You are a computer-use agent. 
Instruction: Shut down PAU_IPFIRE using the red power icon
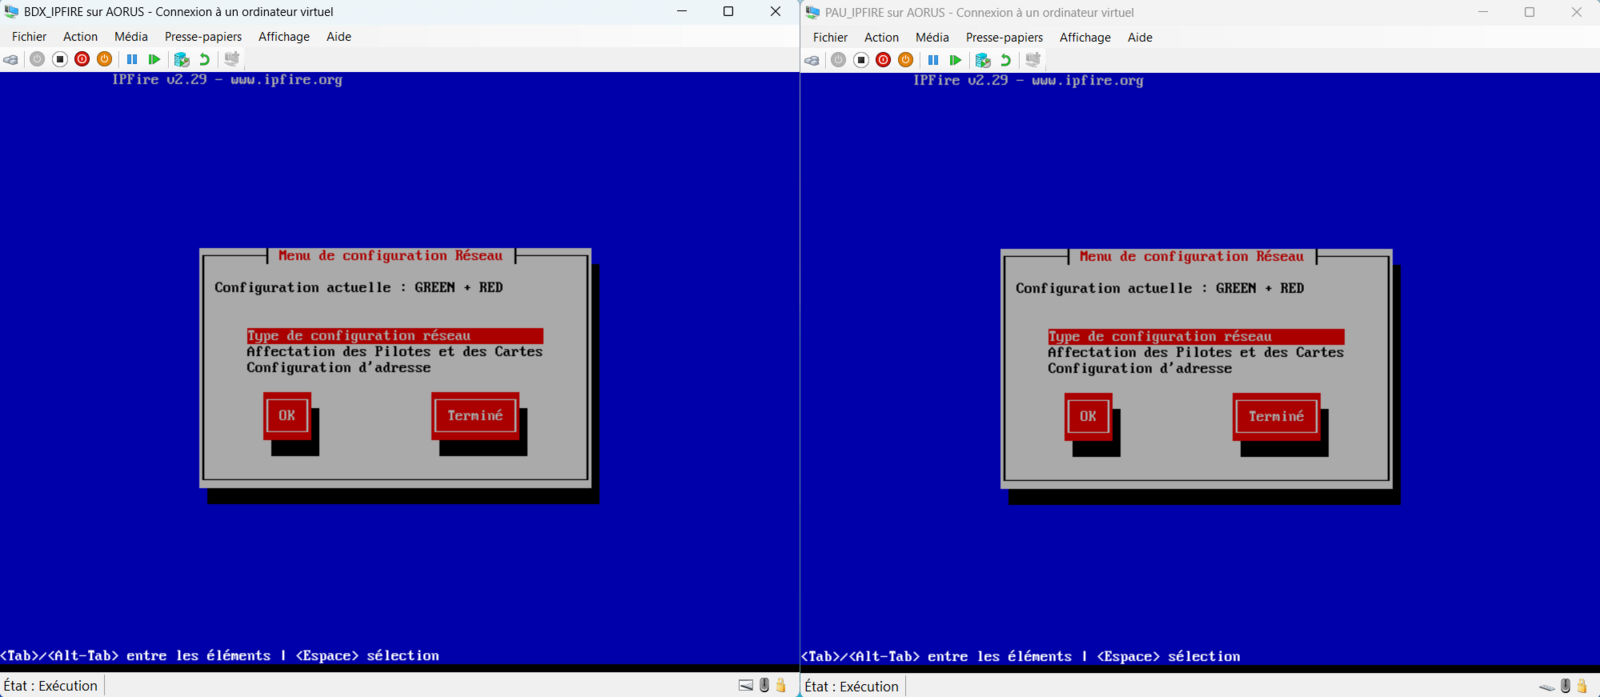[883, 61]
